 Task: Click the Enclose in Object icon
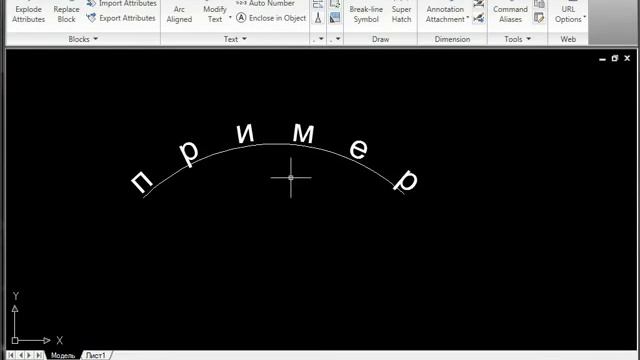tap(241, 18)
